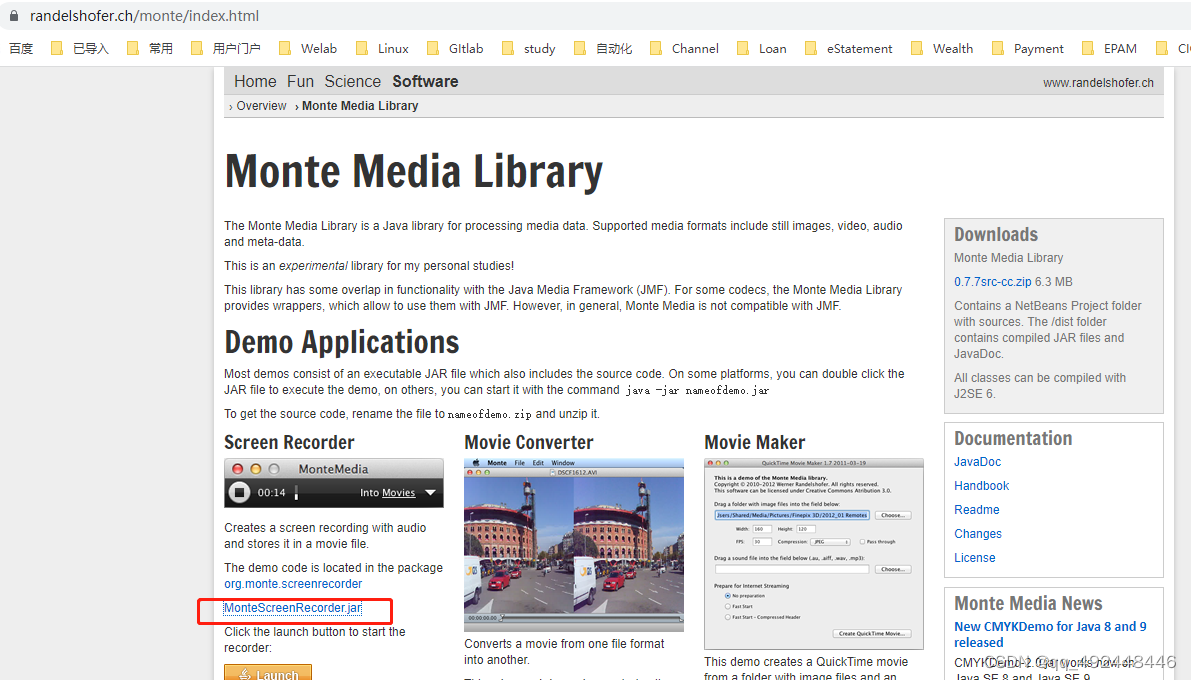Image resolution: width=1191 pixels, height=680 pixels.
Task: Click the Java coffee icon on the Launch button
Action: 245,674
